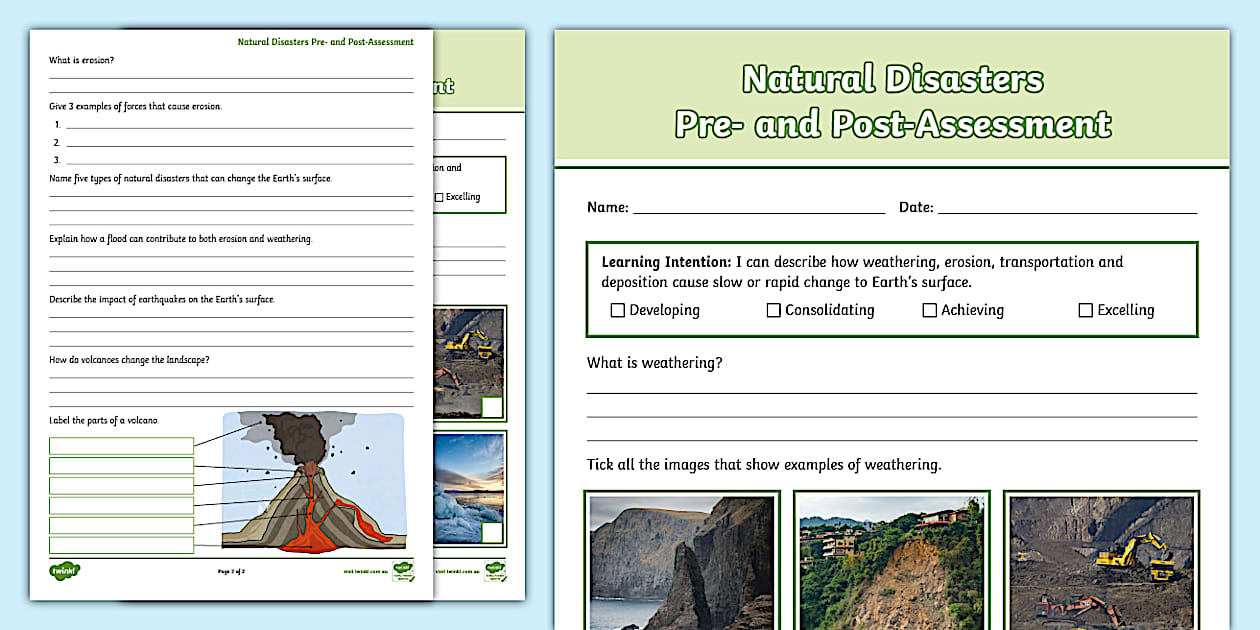The image size is (1260, 630).
Task: Tick the Developing checkbox
Action: click(617, 310)
